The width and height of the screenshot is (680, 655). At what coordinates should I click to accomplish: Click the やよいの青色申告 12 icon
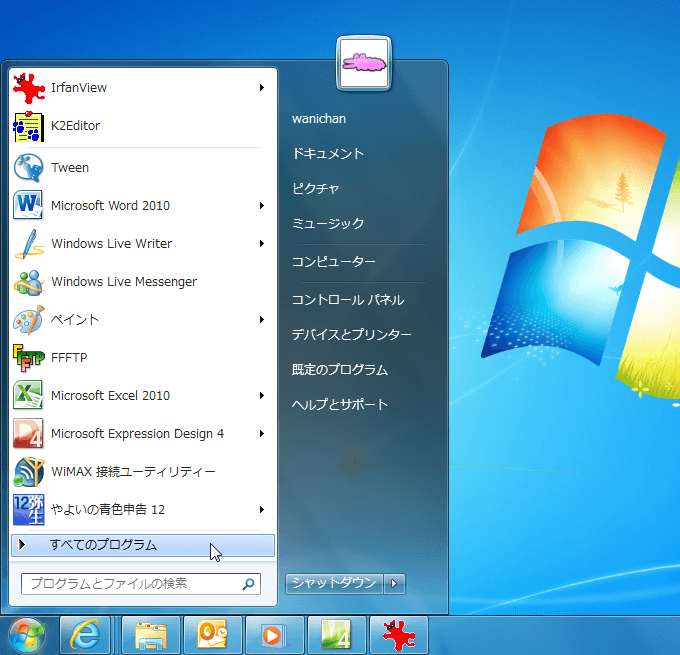[x=29, y=509]
